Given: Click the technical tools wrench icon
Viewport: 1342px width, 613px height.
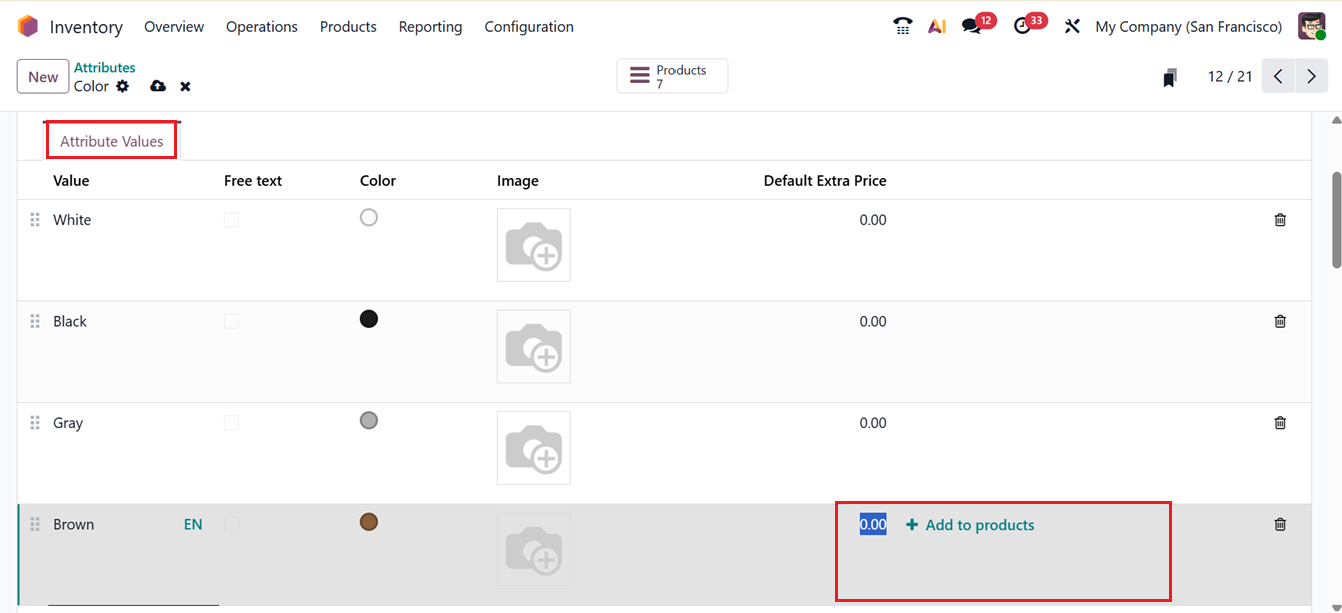Looking at the screenshot, I should coord(1071,25).
